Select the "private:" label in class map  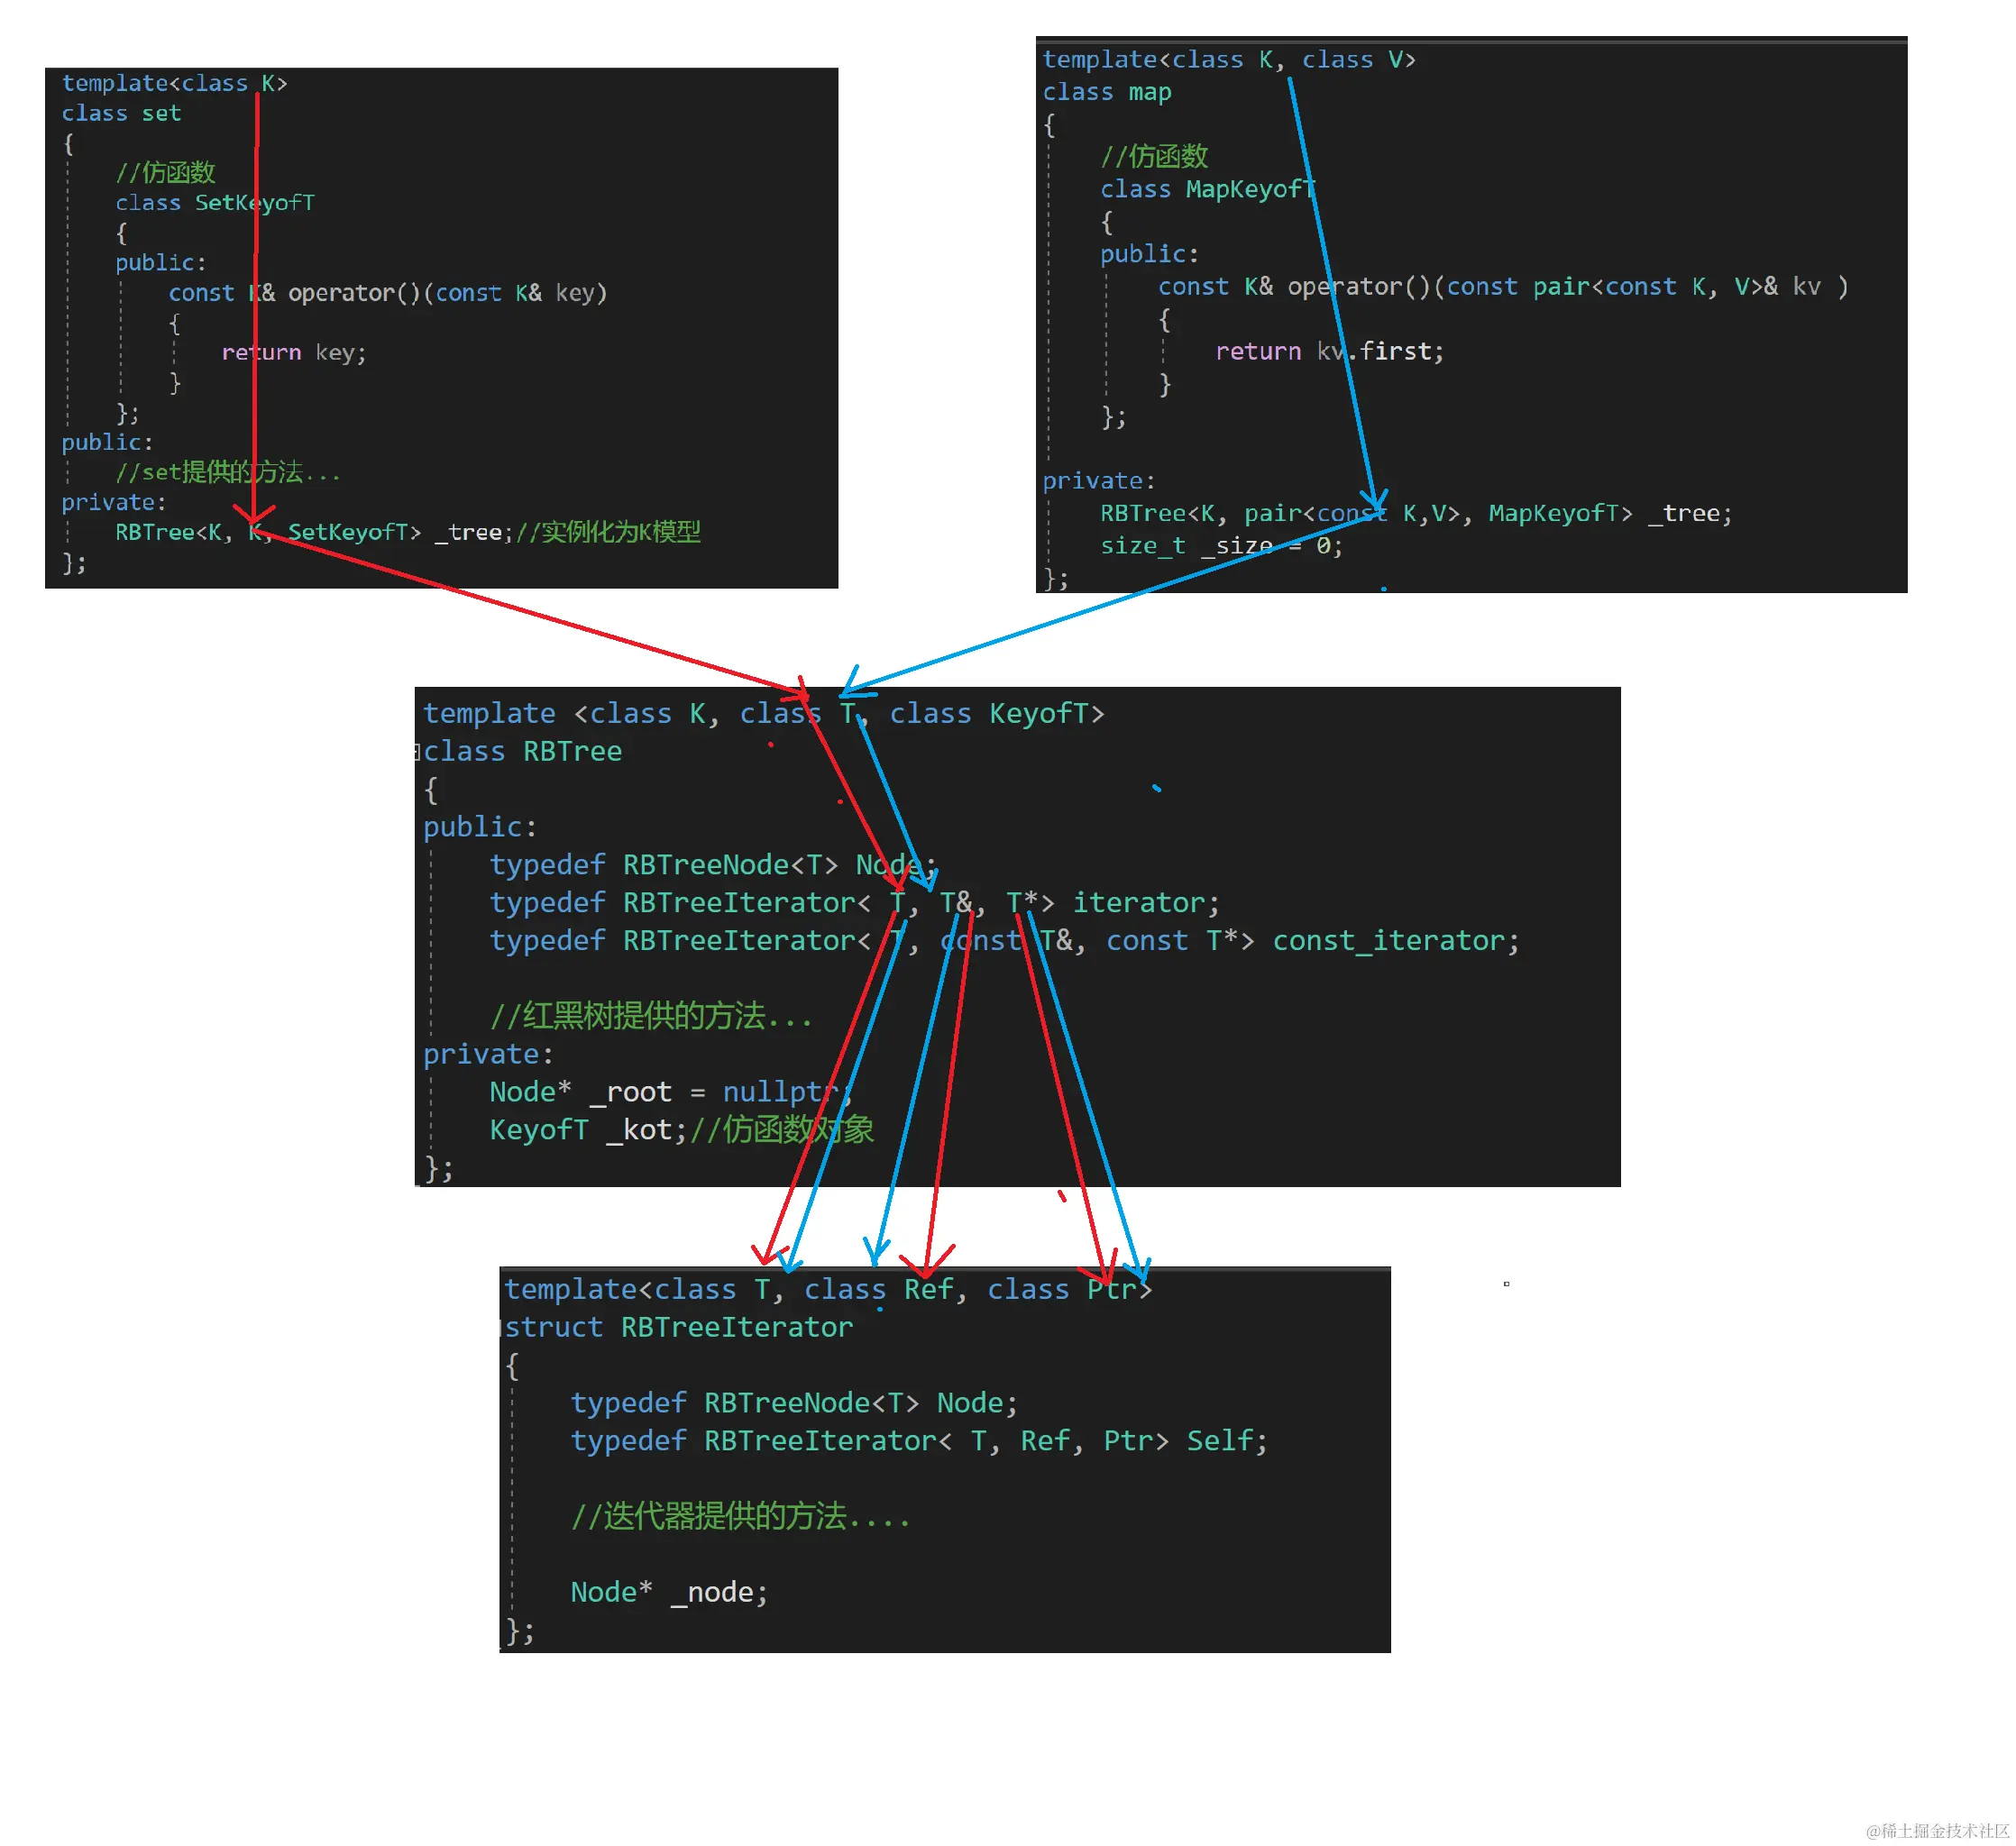(1099, 481)
